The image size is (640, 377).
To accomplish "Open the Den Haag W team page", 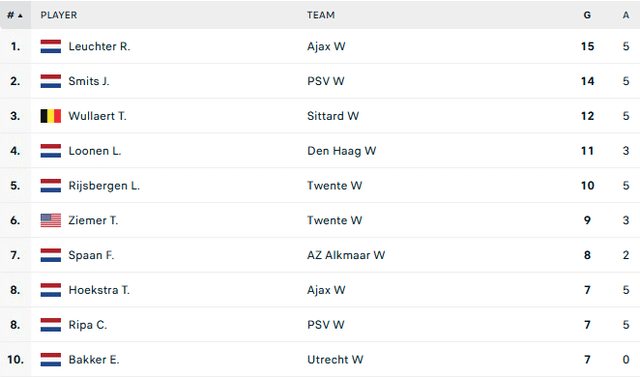I will coord(342,151).
